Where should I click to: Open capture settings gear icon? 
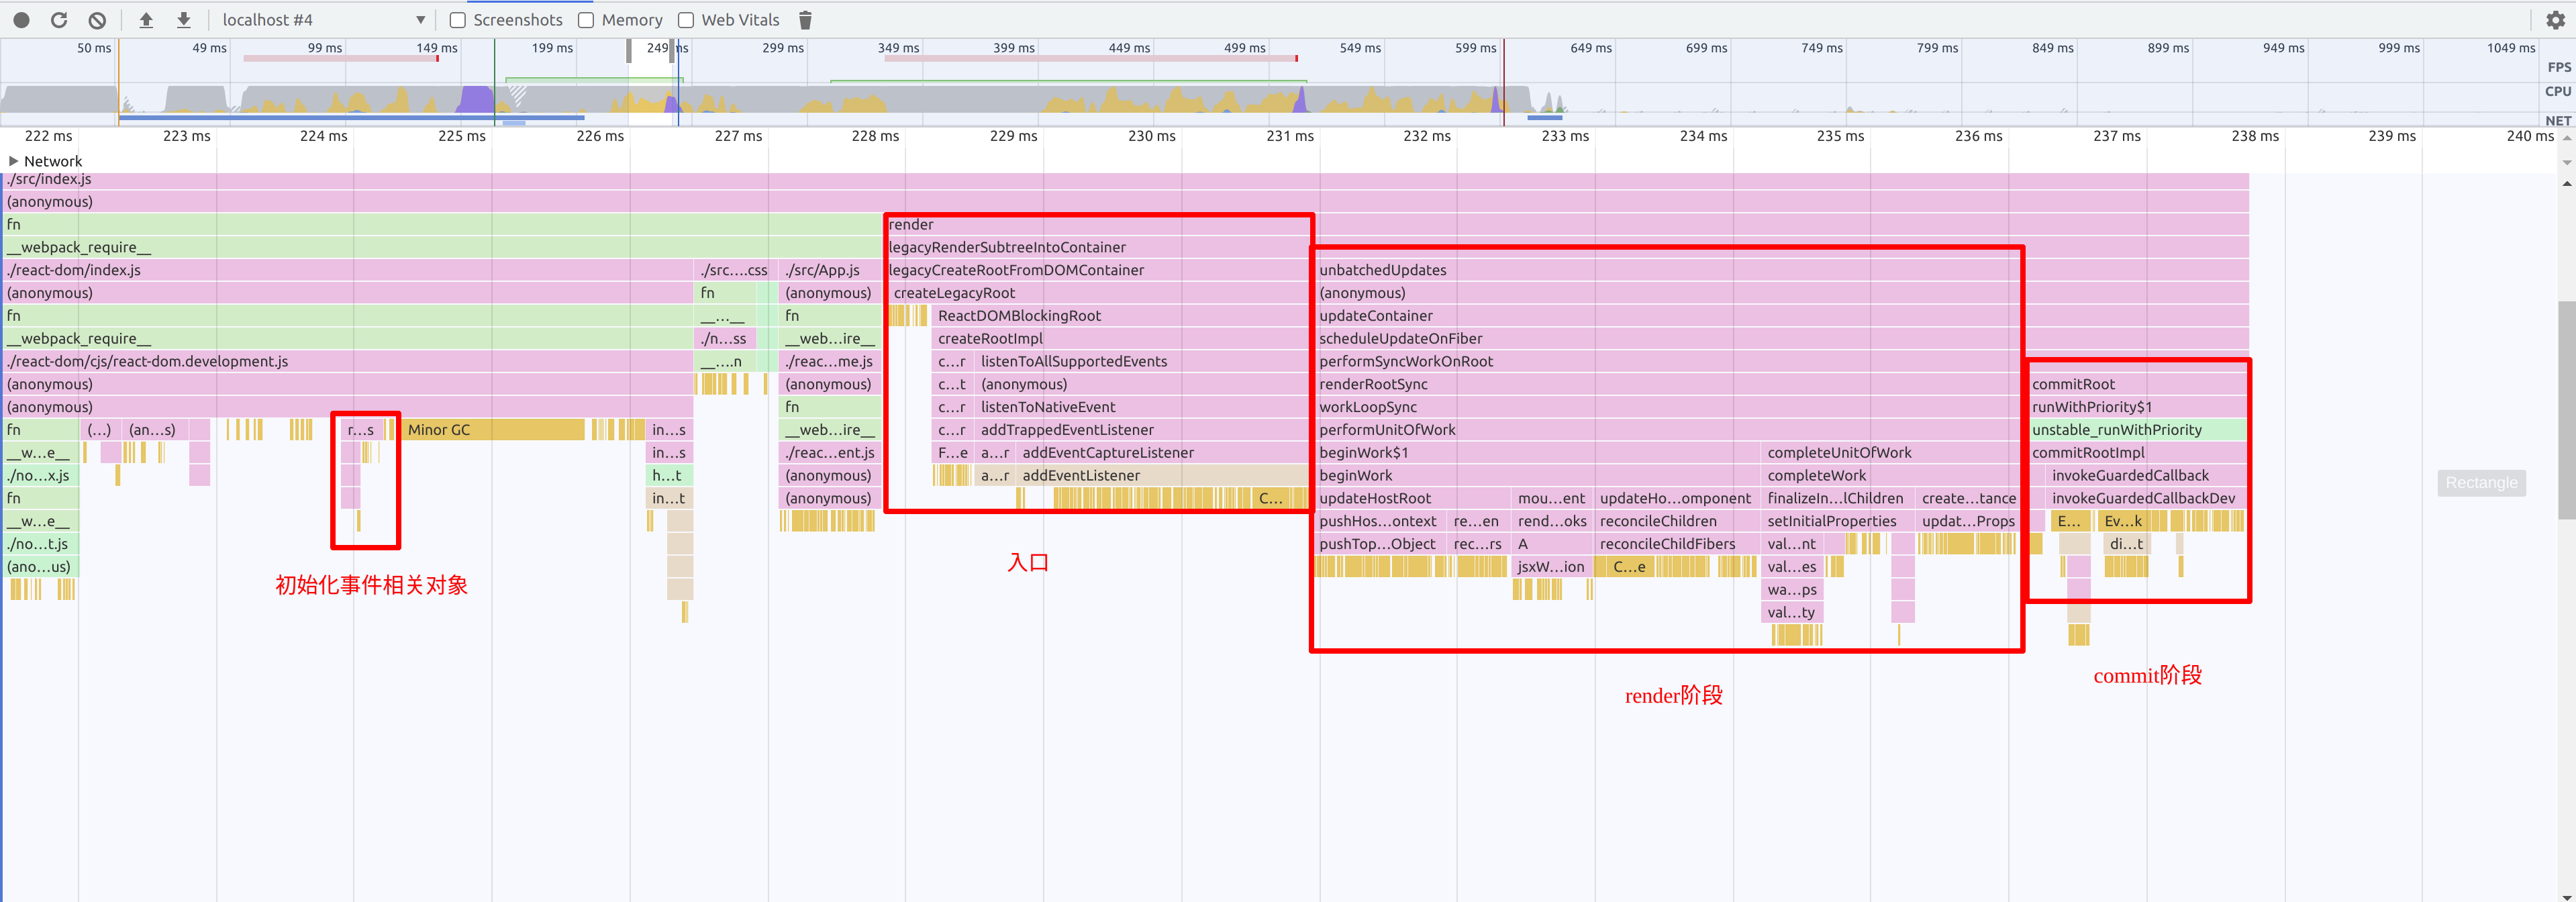(x=2555, y=20)
